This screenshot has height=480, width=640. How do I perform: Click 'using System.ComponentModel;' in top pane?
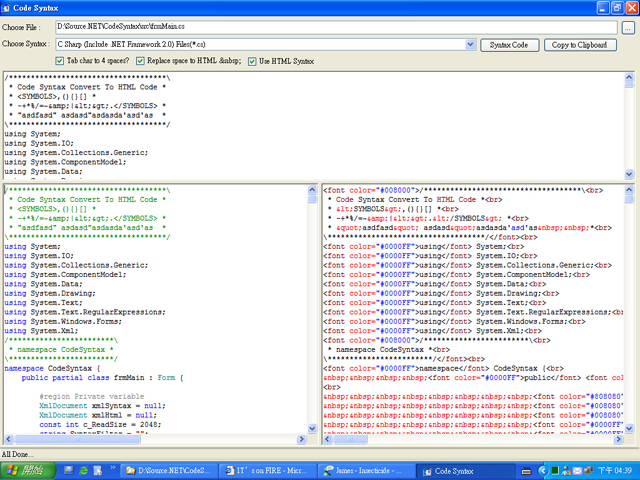click(65, 162)
